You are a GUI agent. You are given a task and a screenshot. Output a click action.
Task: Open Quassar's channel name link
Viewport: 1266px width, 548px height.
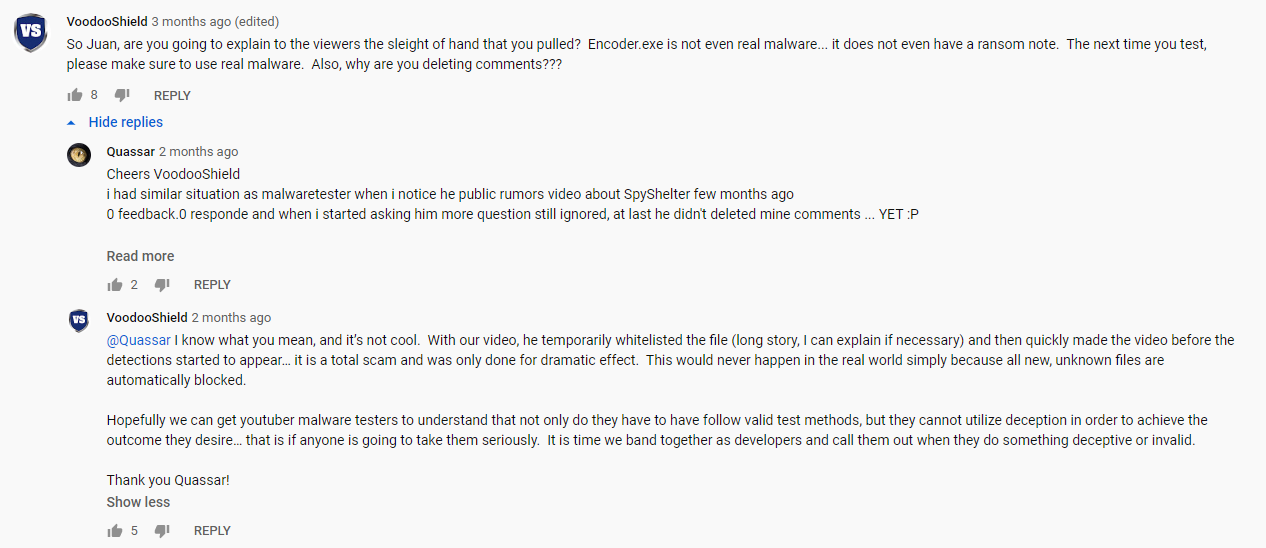pos(130,152)
